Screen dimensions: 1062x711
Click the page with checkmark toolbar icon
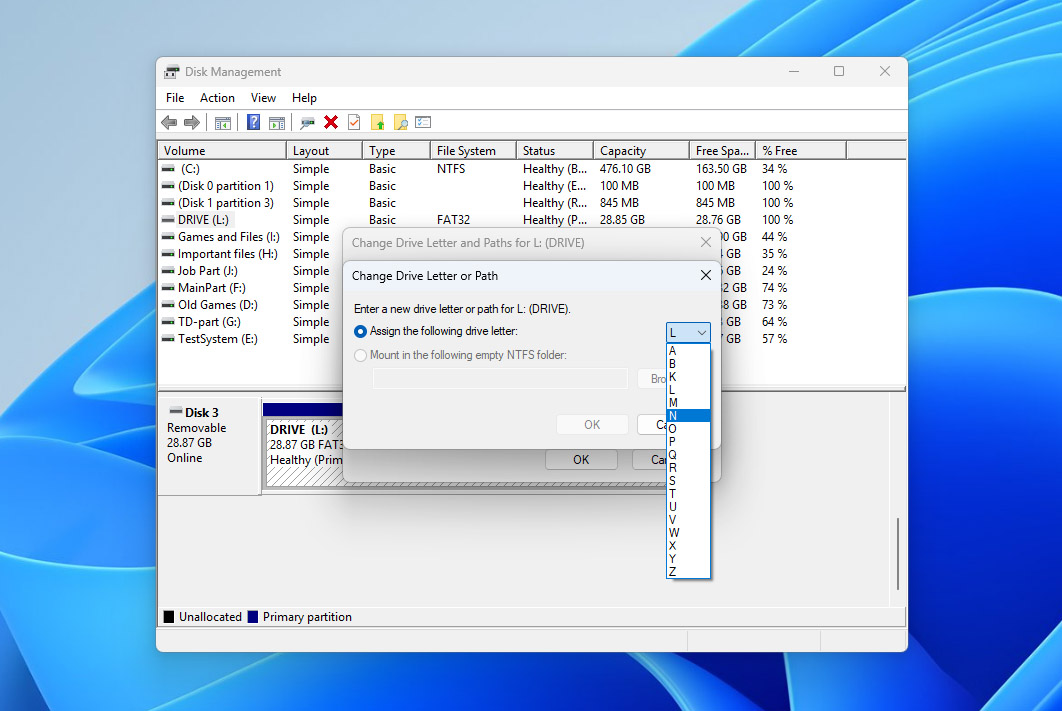point(354,123)
